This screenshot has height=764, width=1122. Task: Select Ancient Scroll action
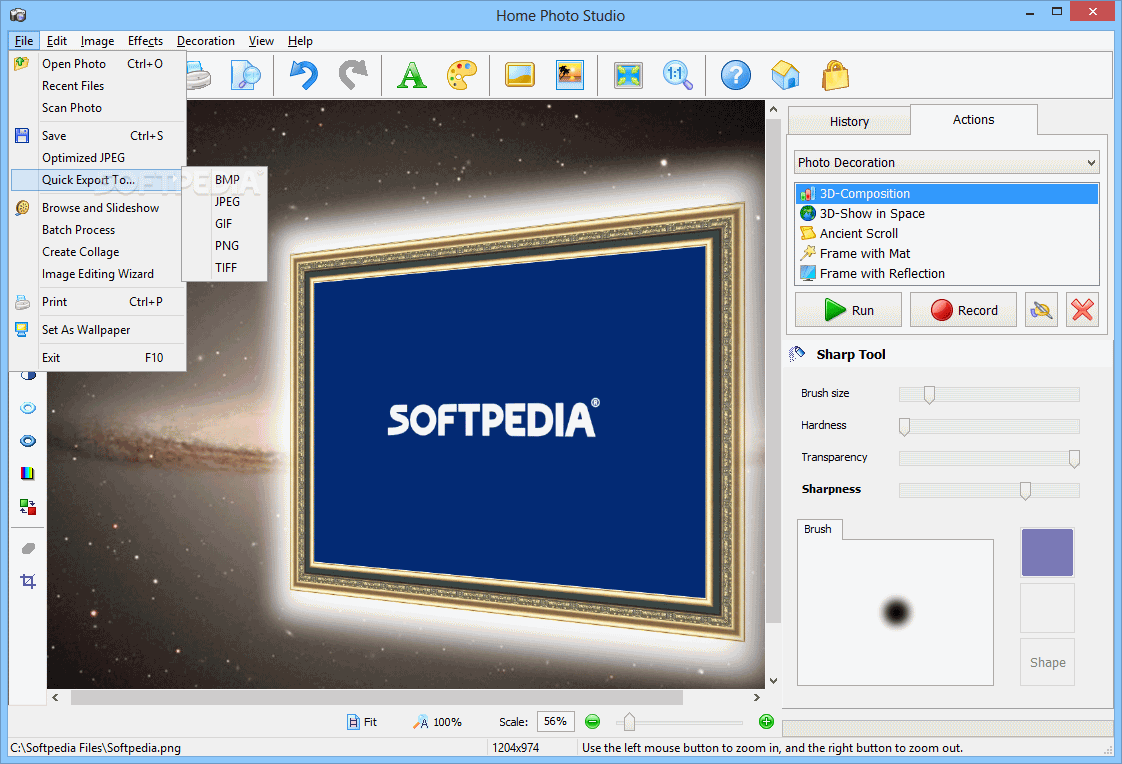[x=947, y=233]
